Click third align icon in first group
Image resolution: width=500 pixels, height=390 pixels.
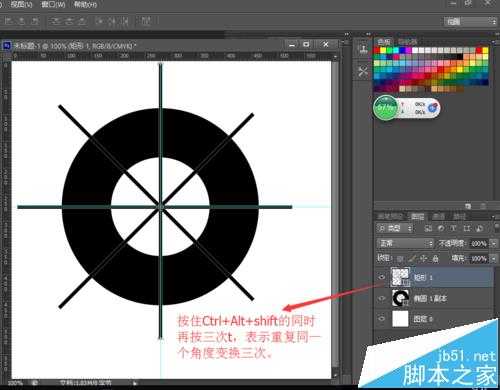click(34, 21)
